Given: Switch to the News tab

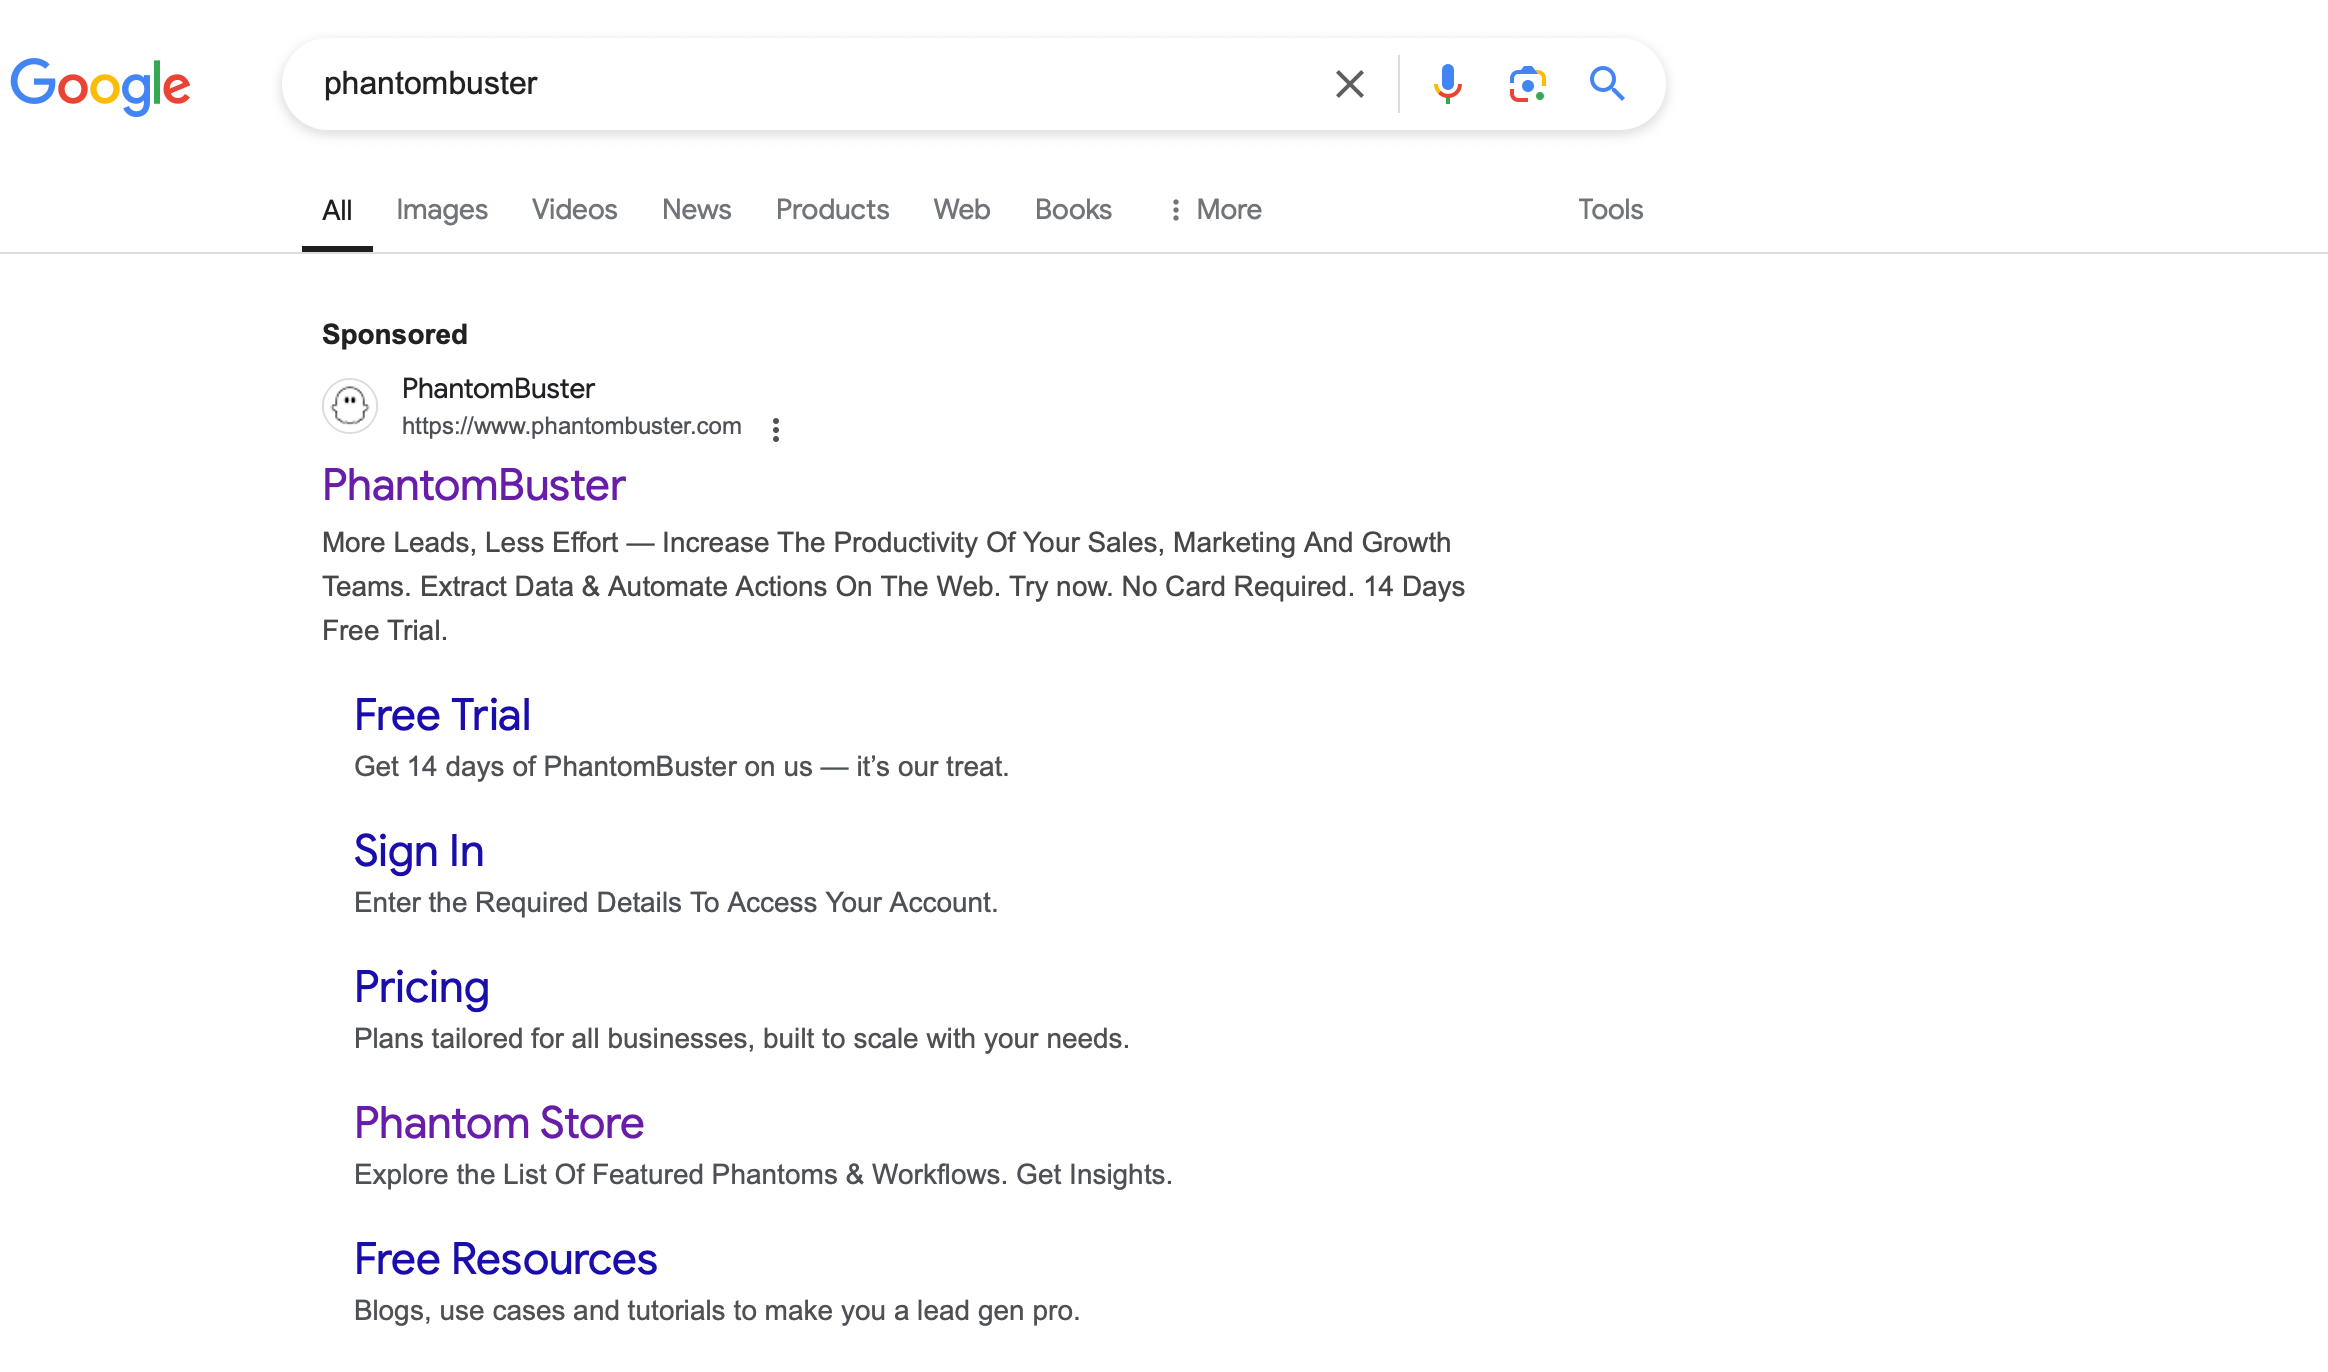Looking at the screenshot, I should pyautogui.click(x=696, y=209).
